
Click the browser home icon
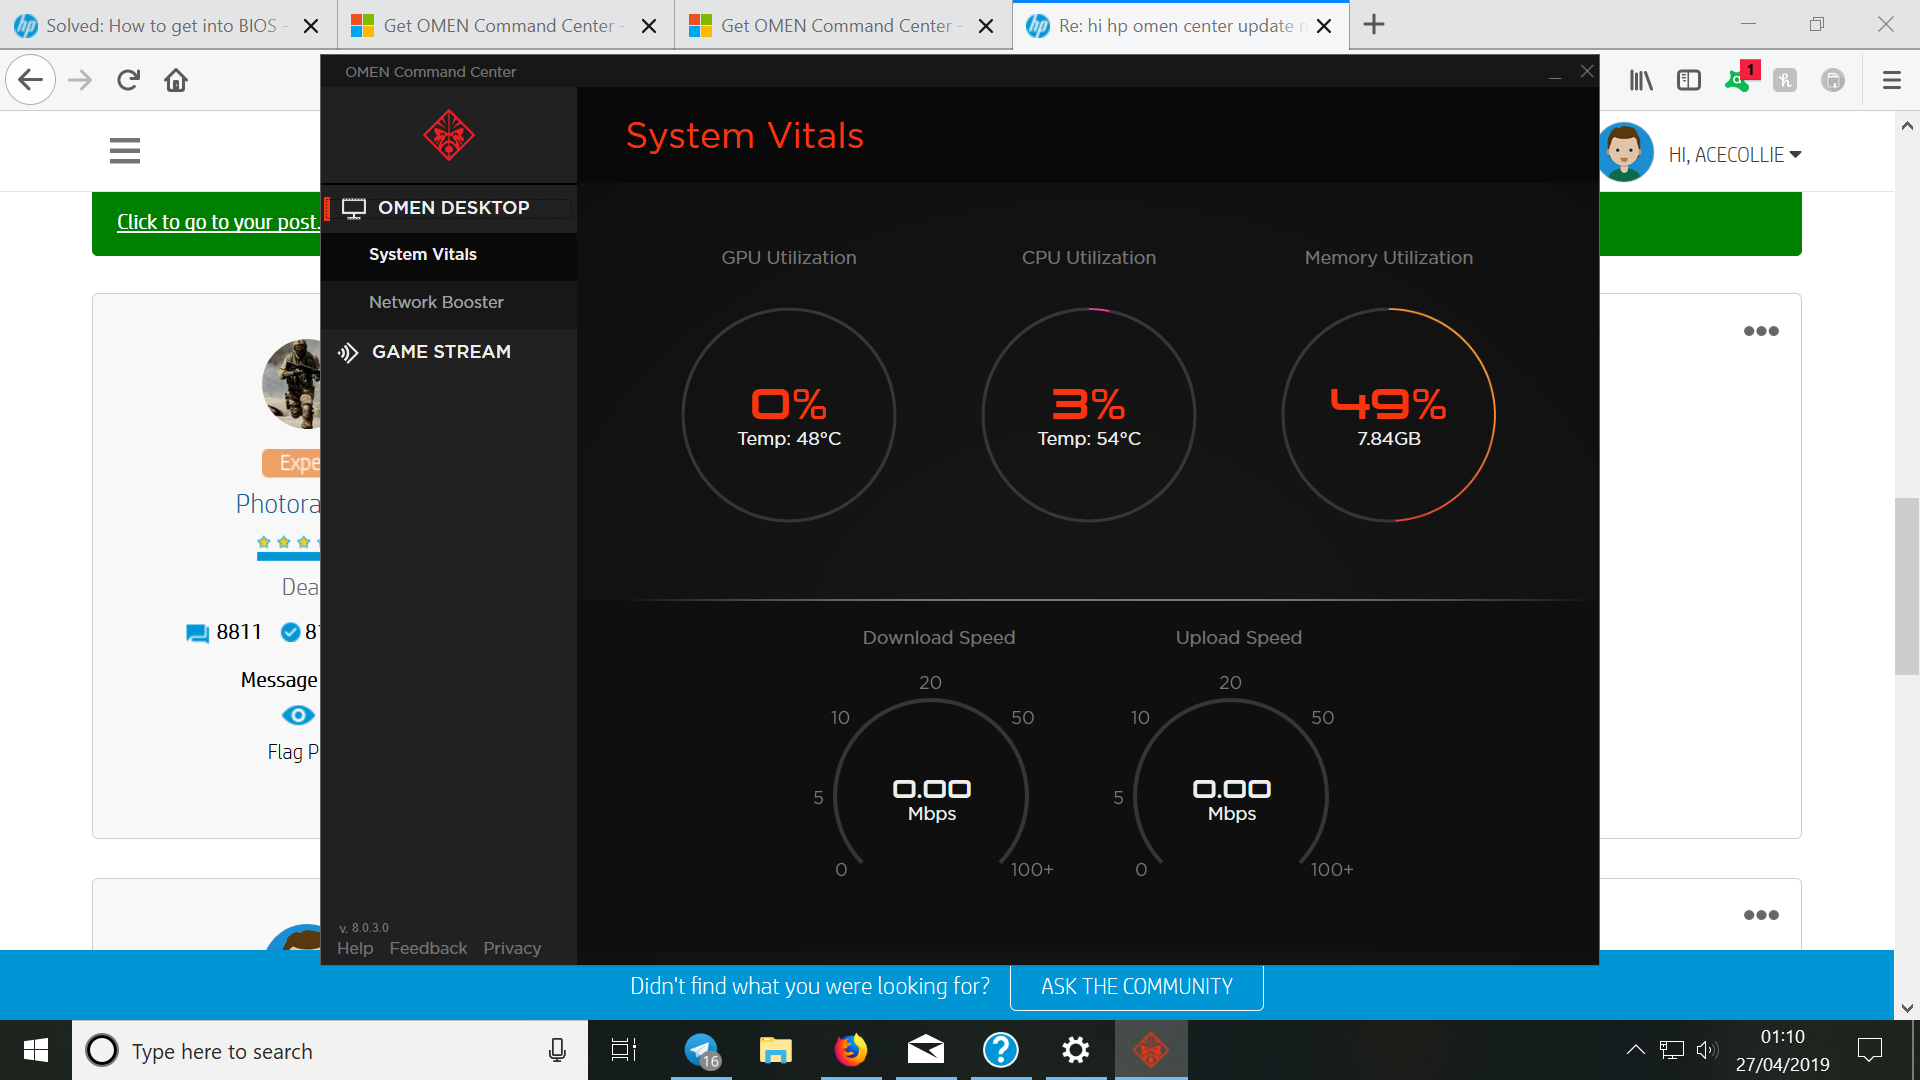[x=175, y=80]
